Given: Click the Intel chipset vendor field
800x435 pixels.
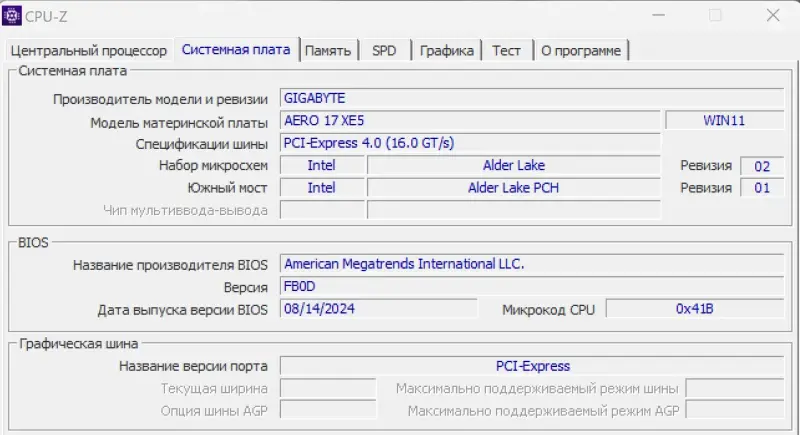Looking at the screenshot, I should (x=322, y=165).
